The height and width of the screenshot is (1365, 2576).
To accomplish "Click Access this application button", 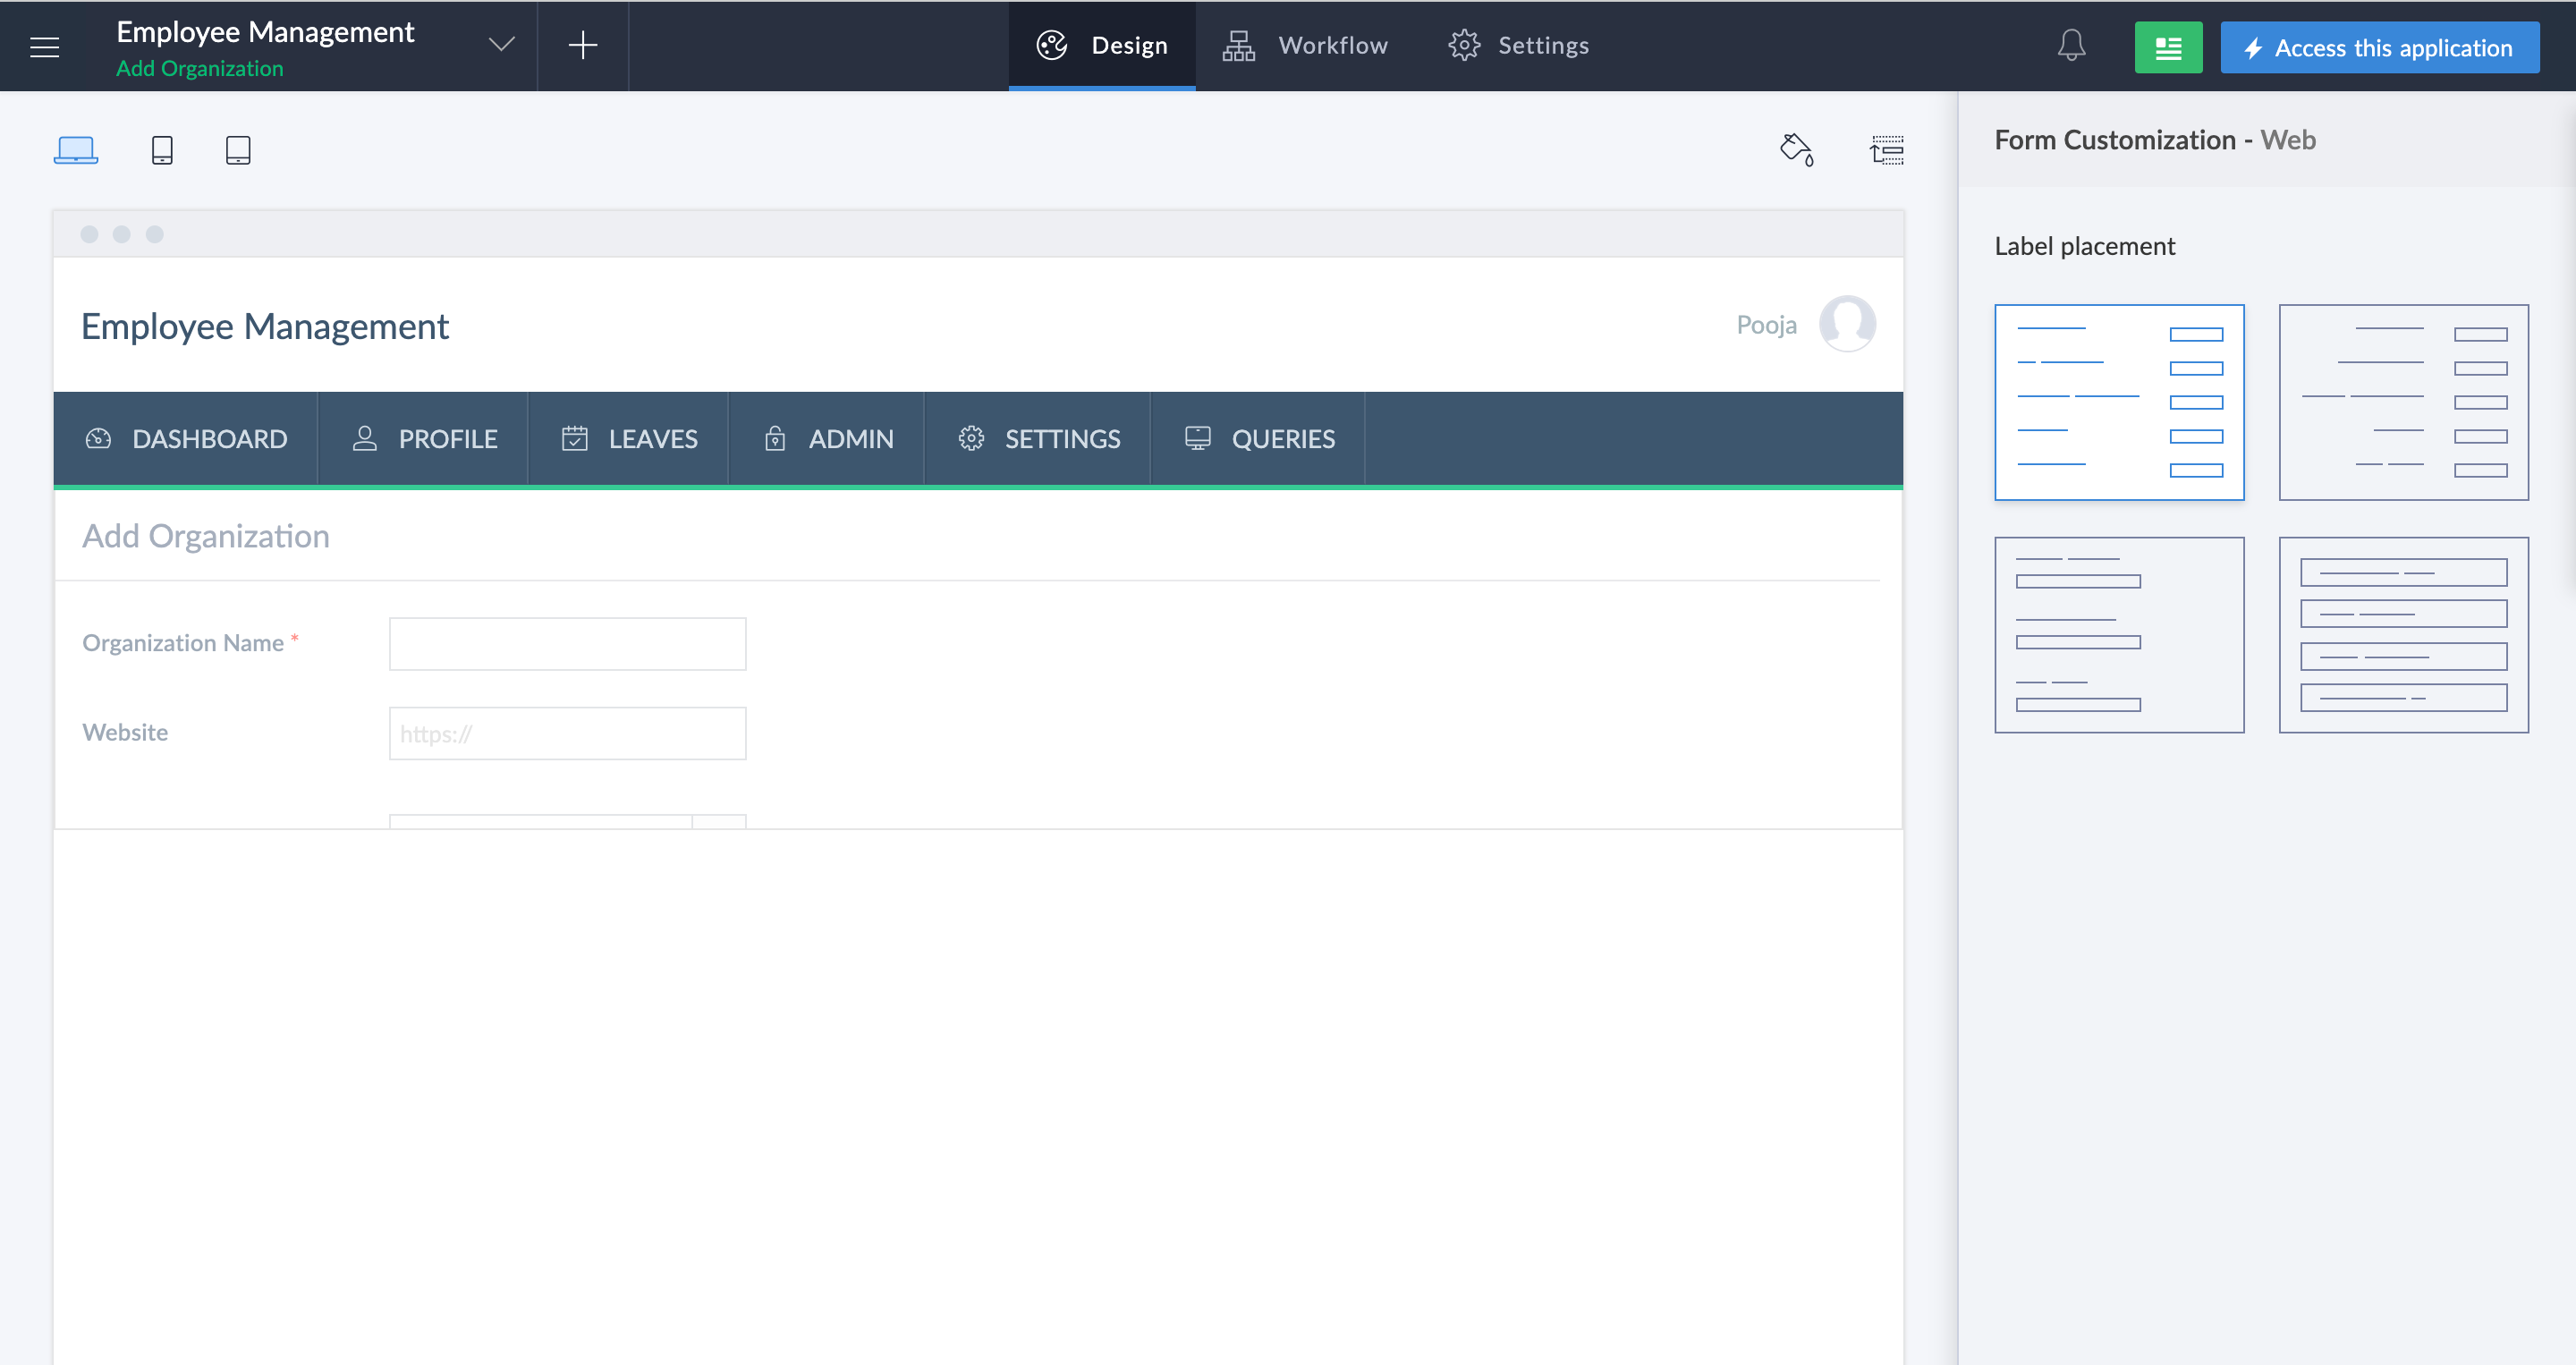I will [2379, 47].
